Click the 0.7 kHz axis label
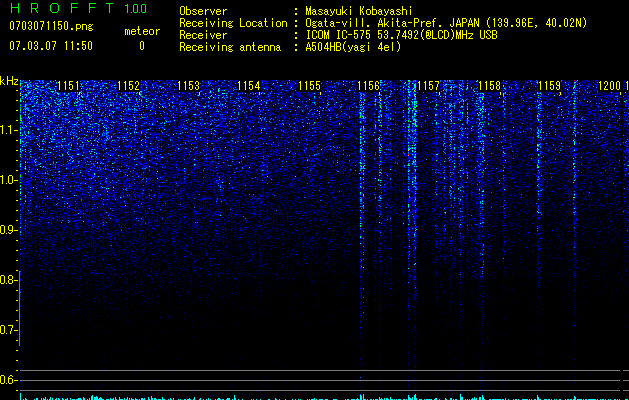The height and width of the screenshot is (400, 629). [7, 330]
